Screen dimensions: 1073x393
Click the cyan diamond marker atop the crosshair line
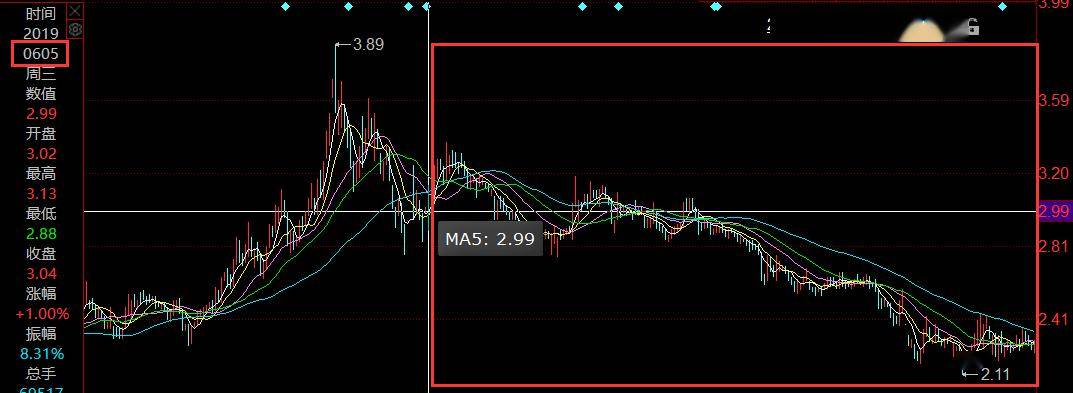tap(426, 7)
